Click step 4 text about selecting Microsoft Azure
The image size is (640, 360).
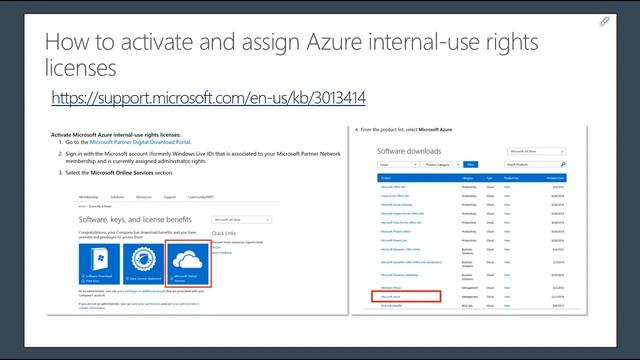(x=407, y=129)
